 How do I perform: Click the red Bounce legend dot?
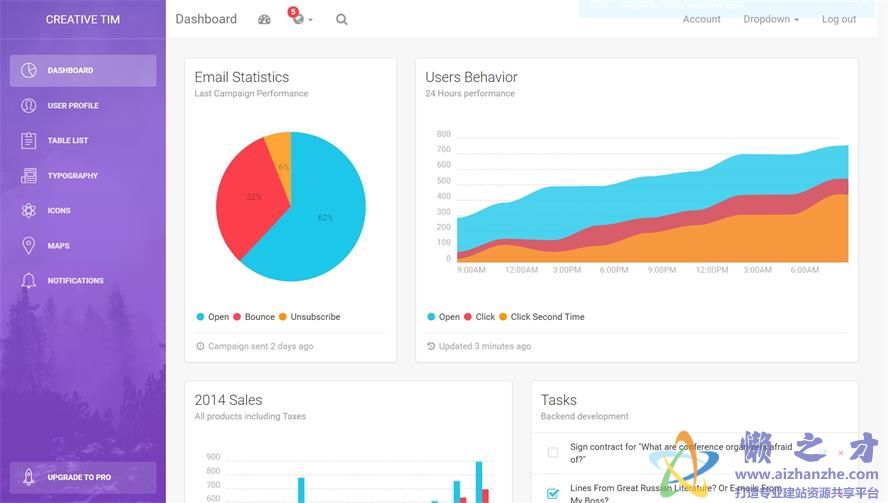pyautogui.click(x=237, y=317)
